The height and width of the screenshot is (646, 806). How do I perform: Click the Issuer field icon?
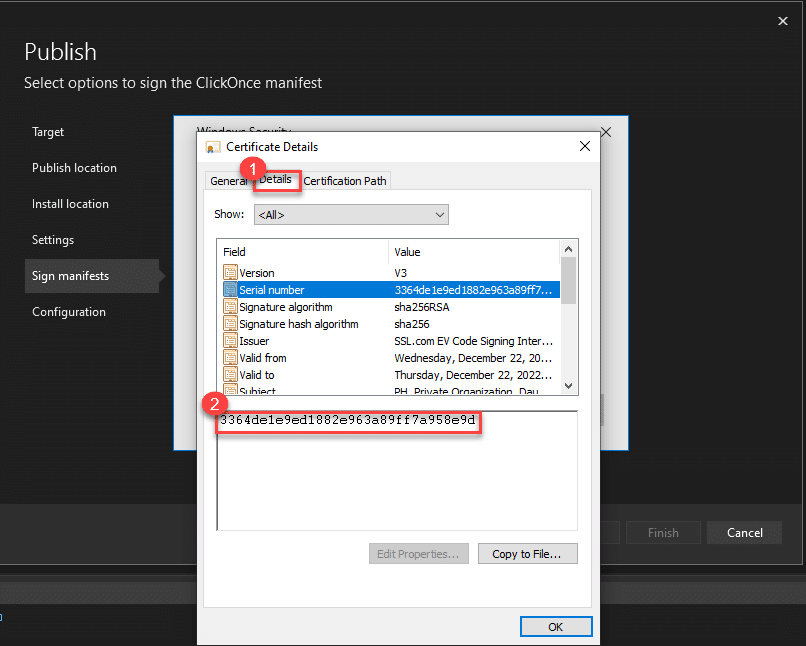230,341
